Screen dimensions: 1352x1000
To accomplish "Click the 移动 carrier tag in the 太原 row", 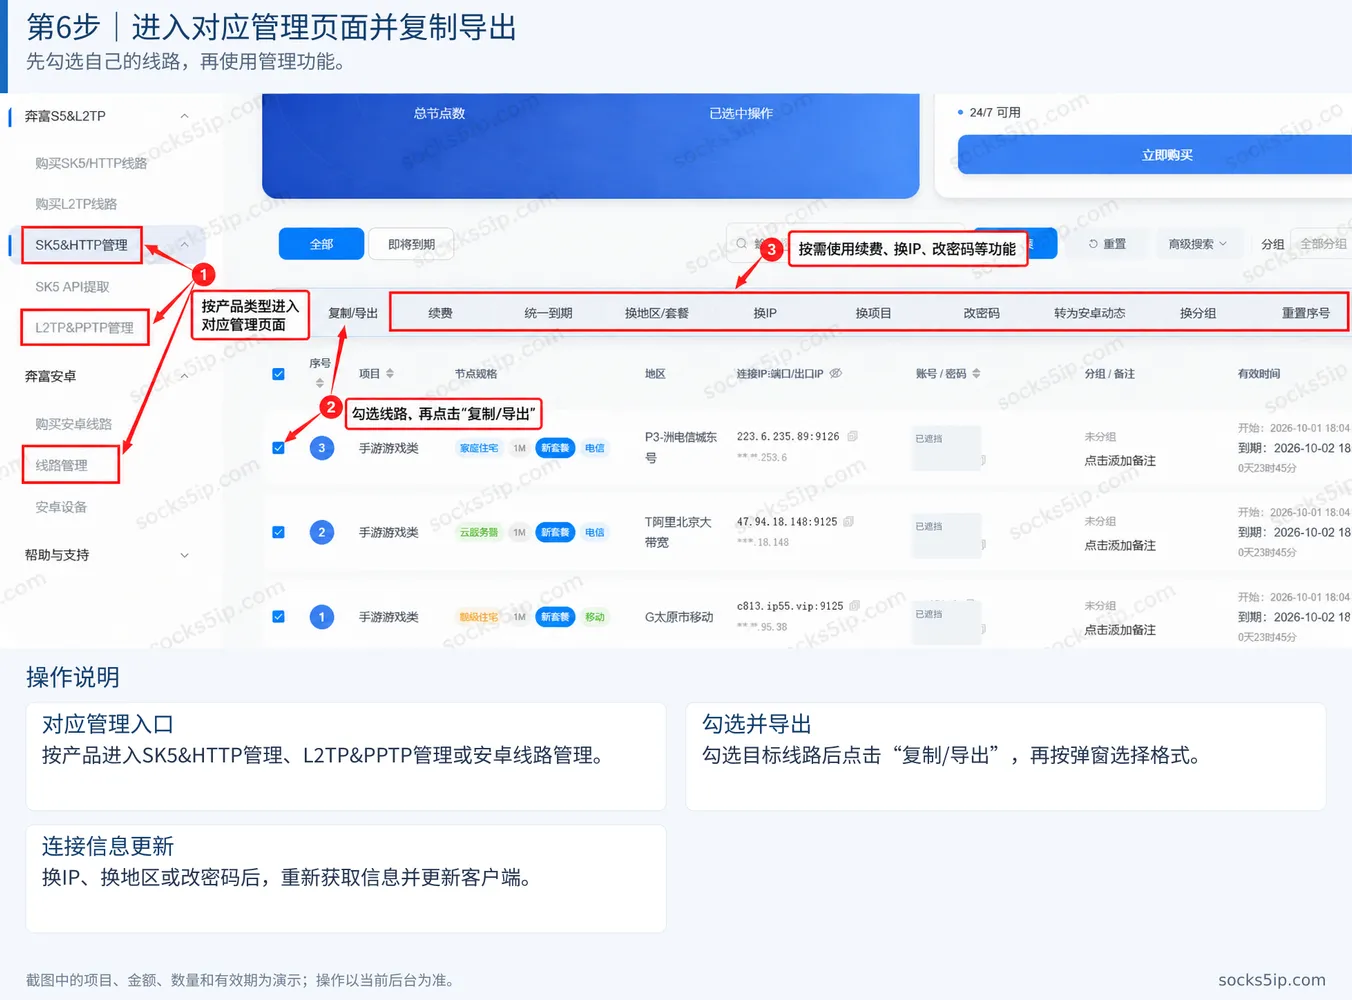I will click(x=595, y=617).
